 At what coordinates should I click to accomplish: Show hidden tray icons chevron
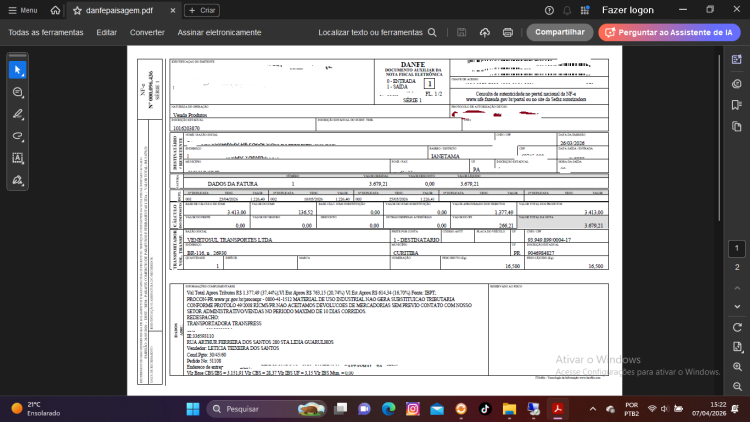pos(593,409)
